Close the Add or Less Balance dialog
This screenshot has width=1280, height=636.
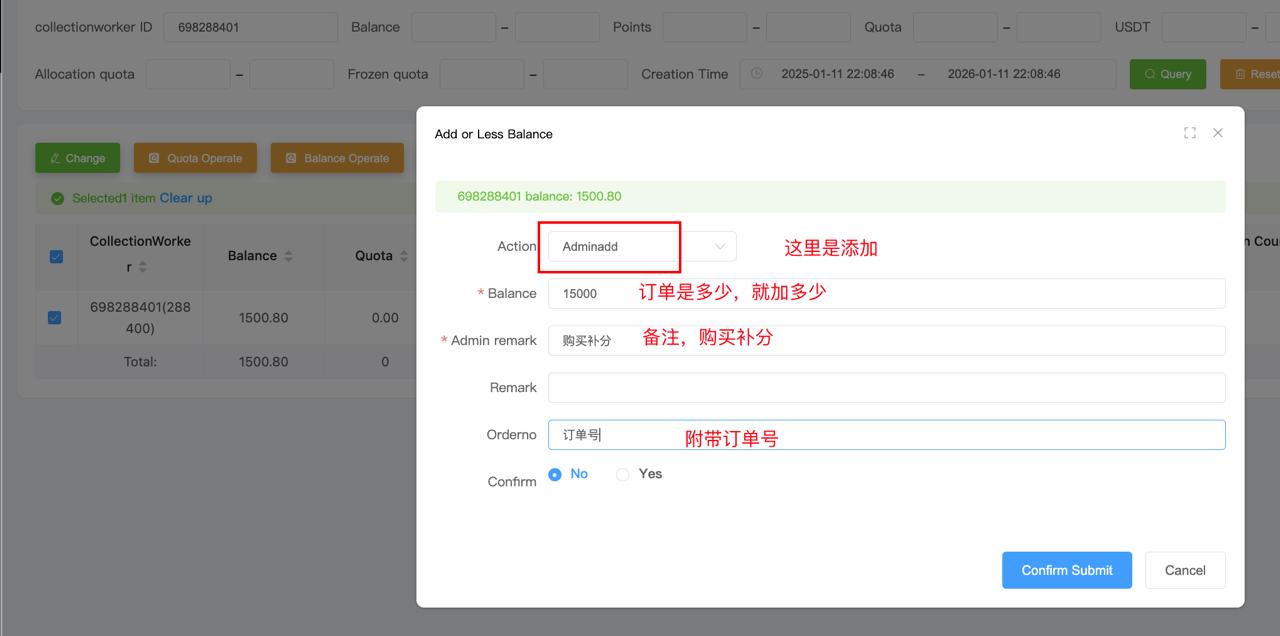tap(1218, 133)
